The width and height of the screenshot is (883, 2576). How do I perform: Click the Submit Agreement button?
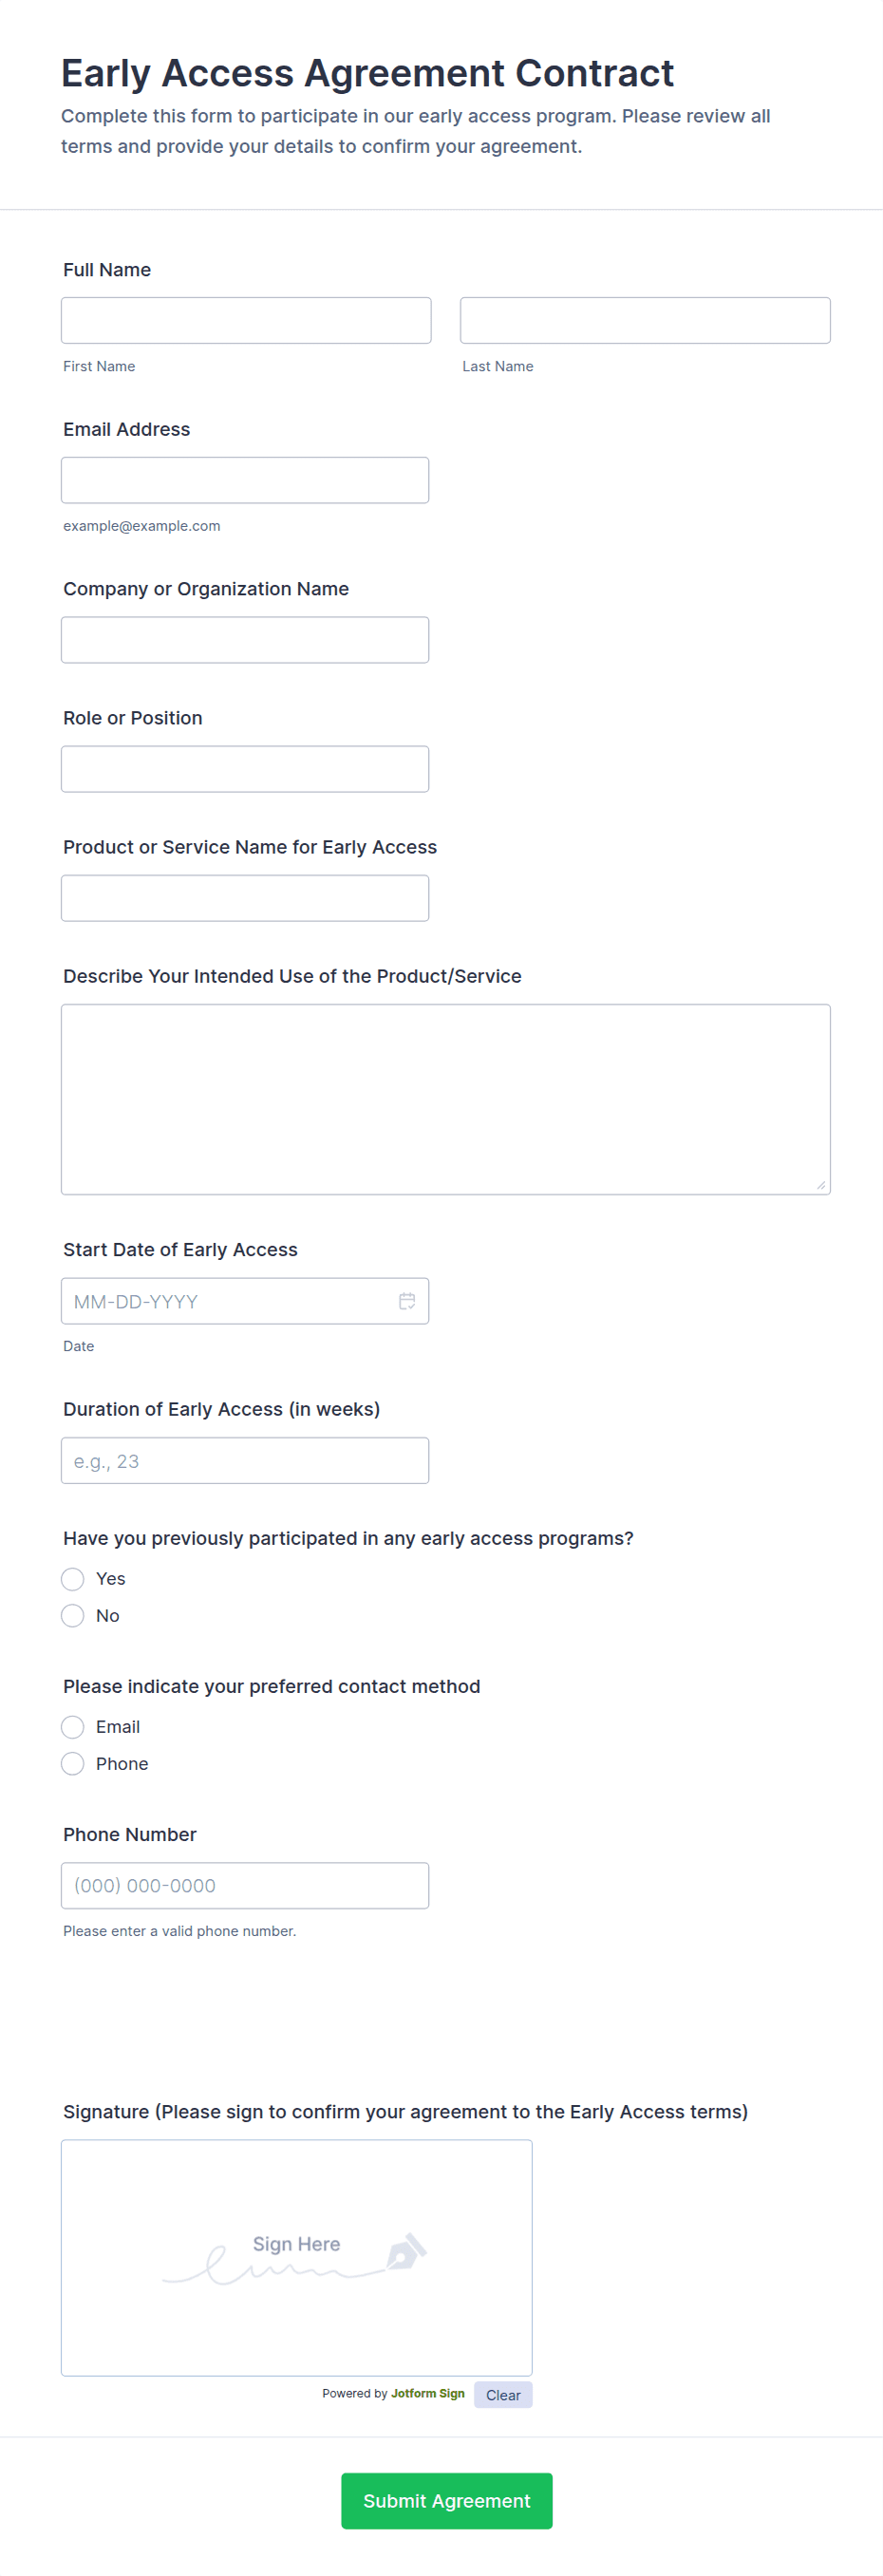[446, 2501]
